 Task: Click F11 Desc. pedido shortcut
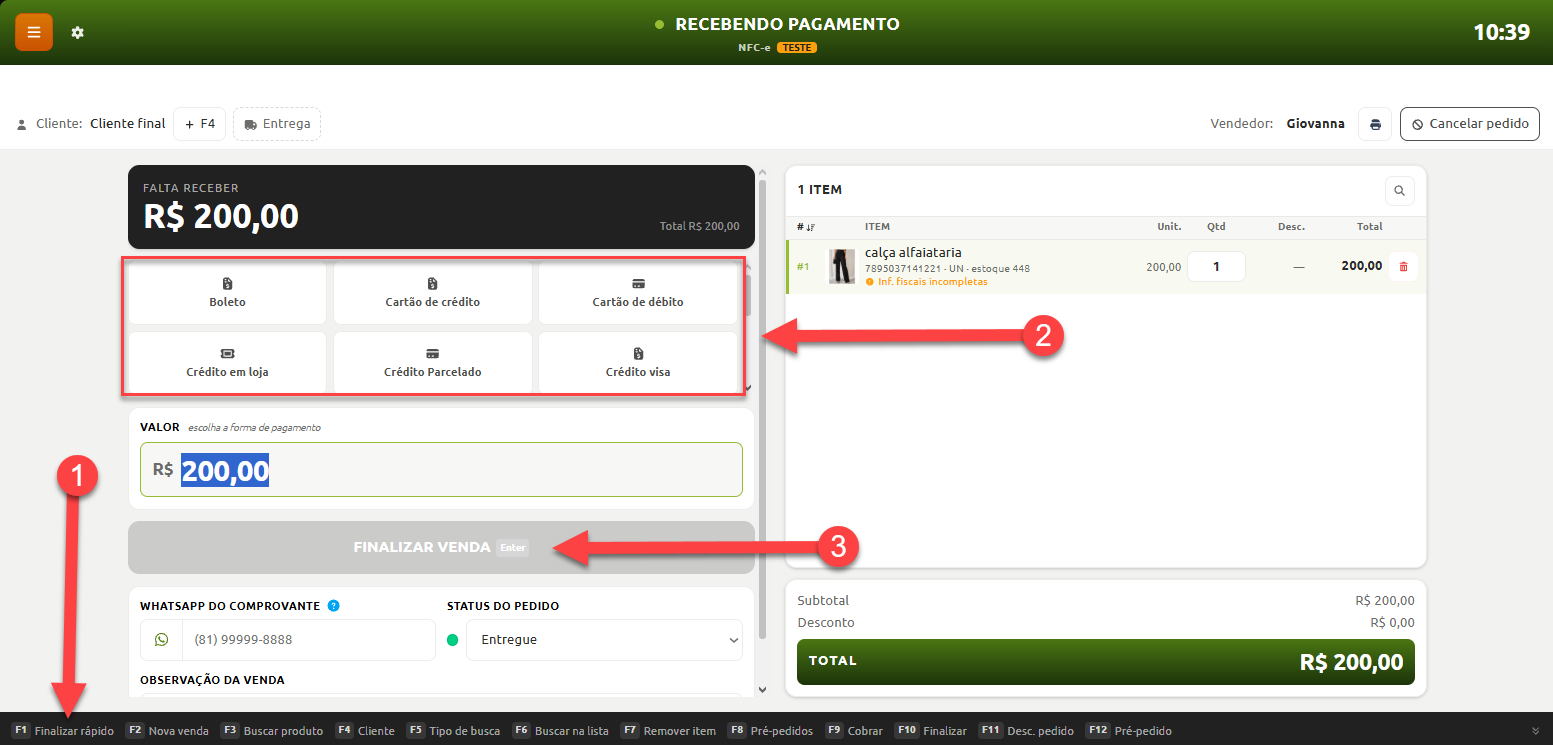tap(1026, 731)
